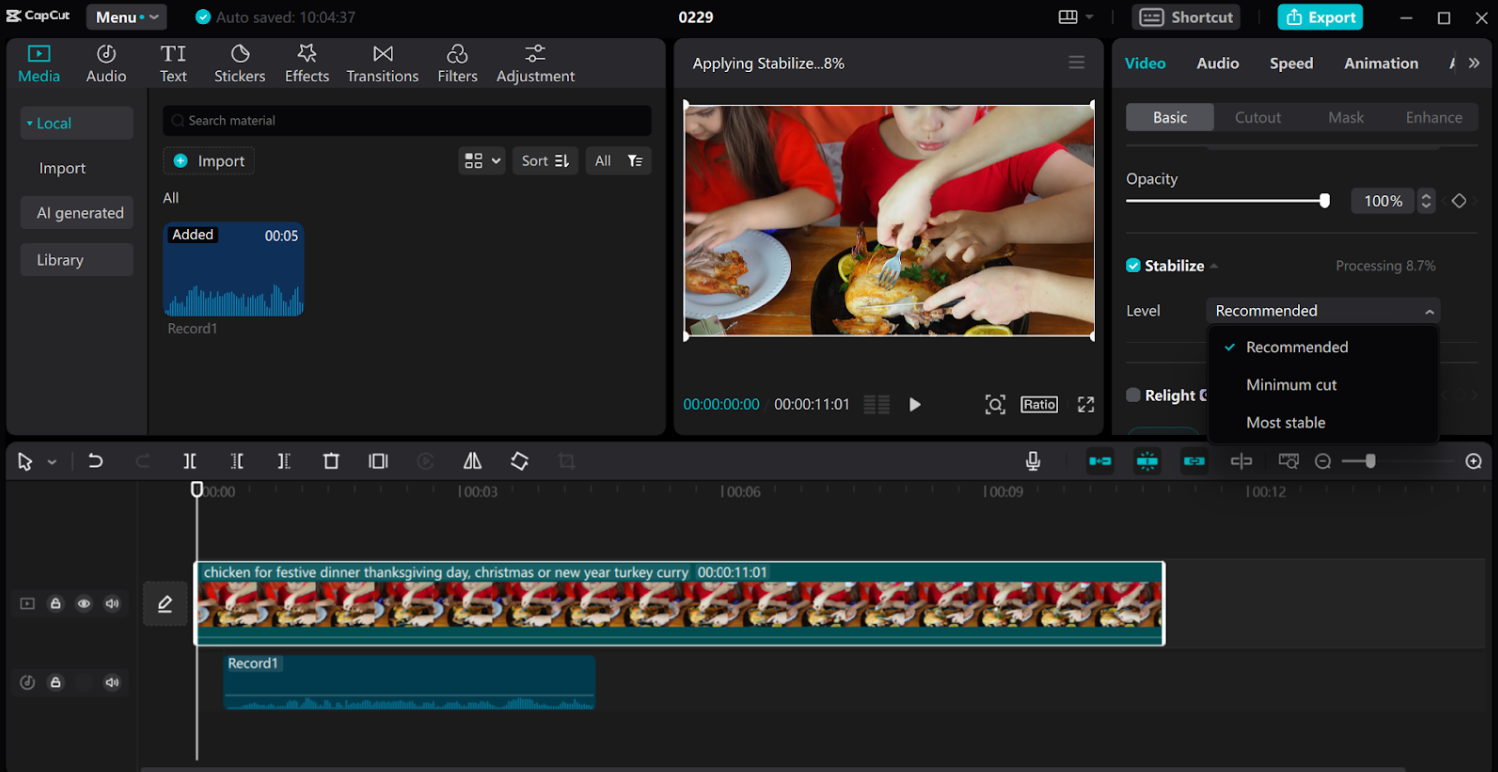Open the preview fullscreen icon
This screenshot has height=772, width=1498.
pos(1085,404)
